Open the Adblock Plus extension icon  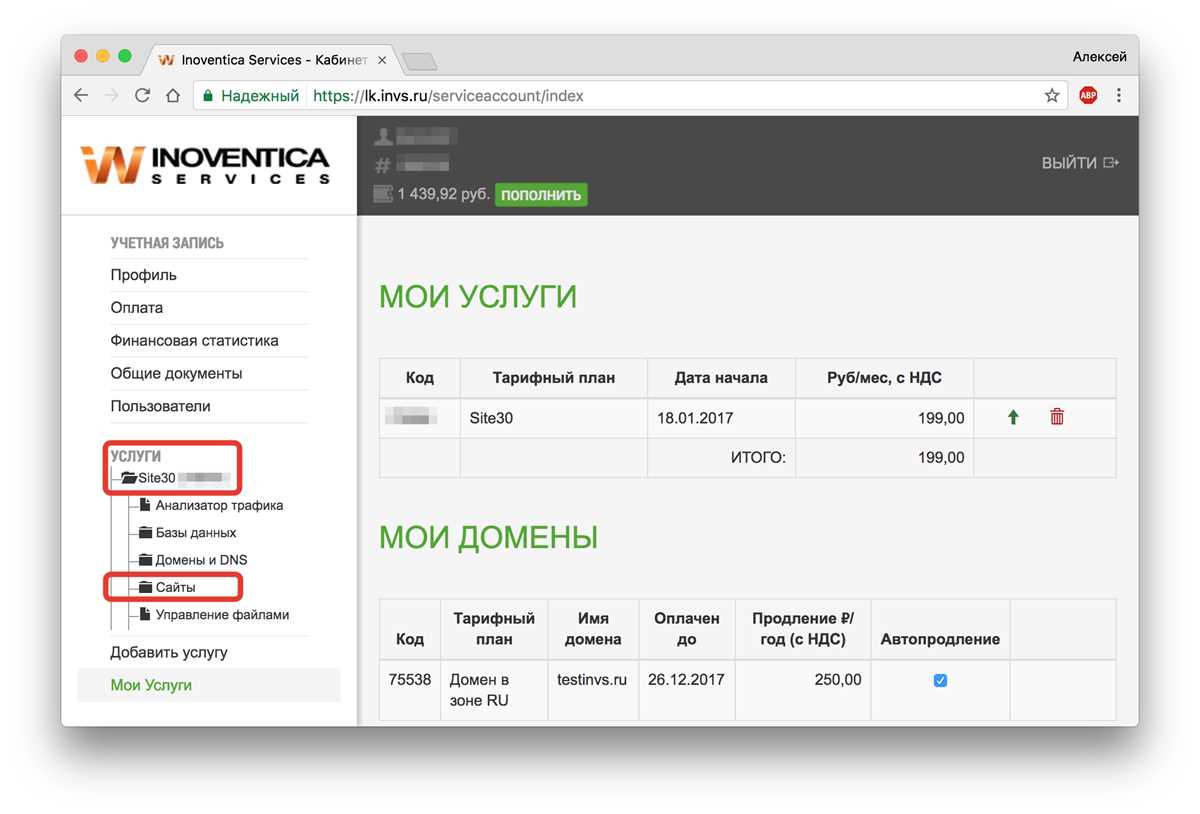pos(1087,96)
